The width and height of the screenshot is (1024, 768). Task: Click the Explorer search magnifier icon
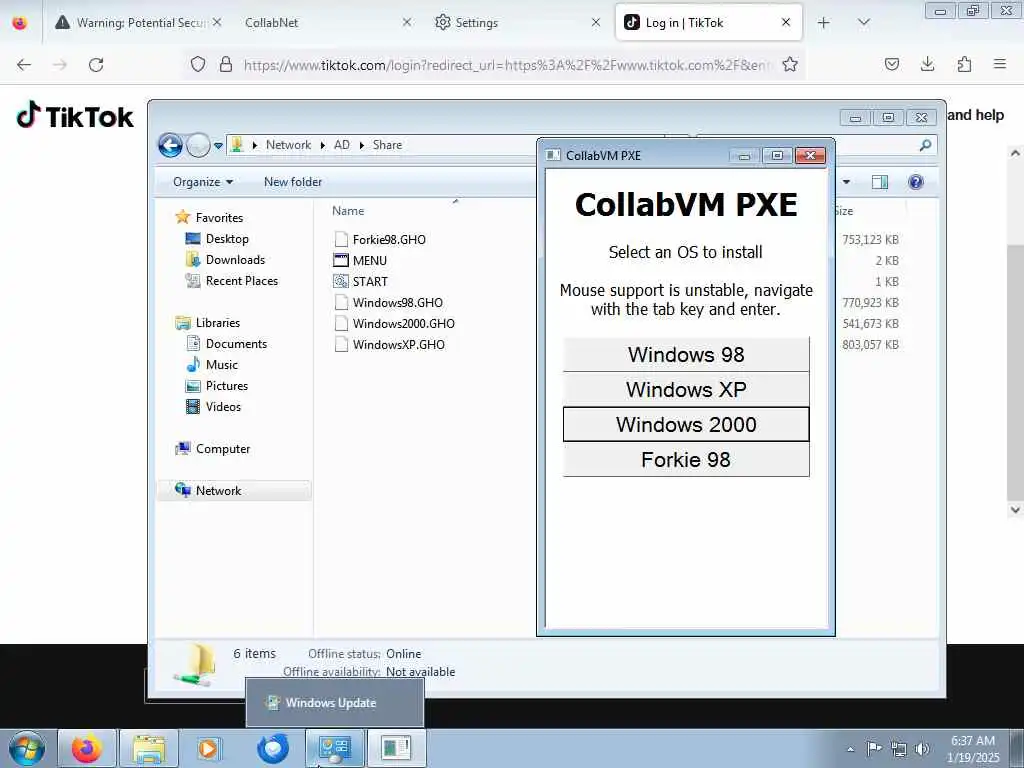[925, 145]
